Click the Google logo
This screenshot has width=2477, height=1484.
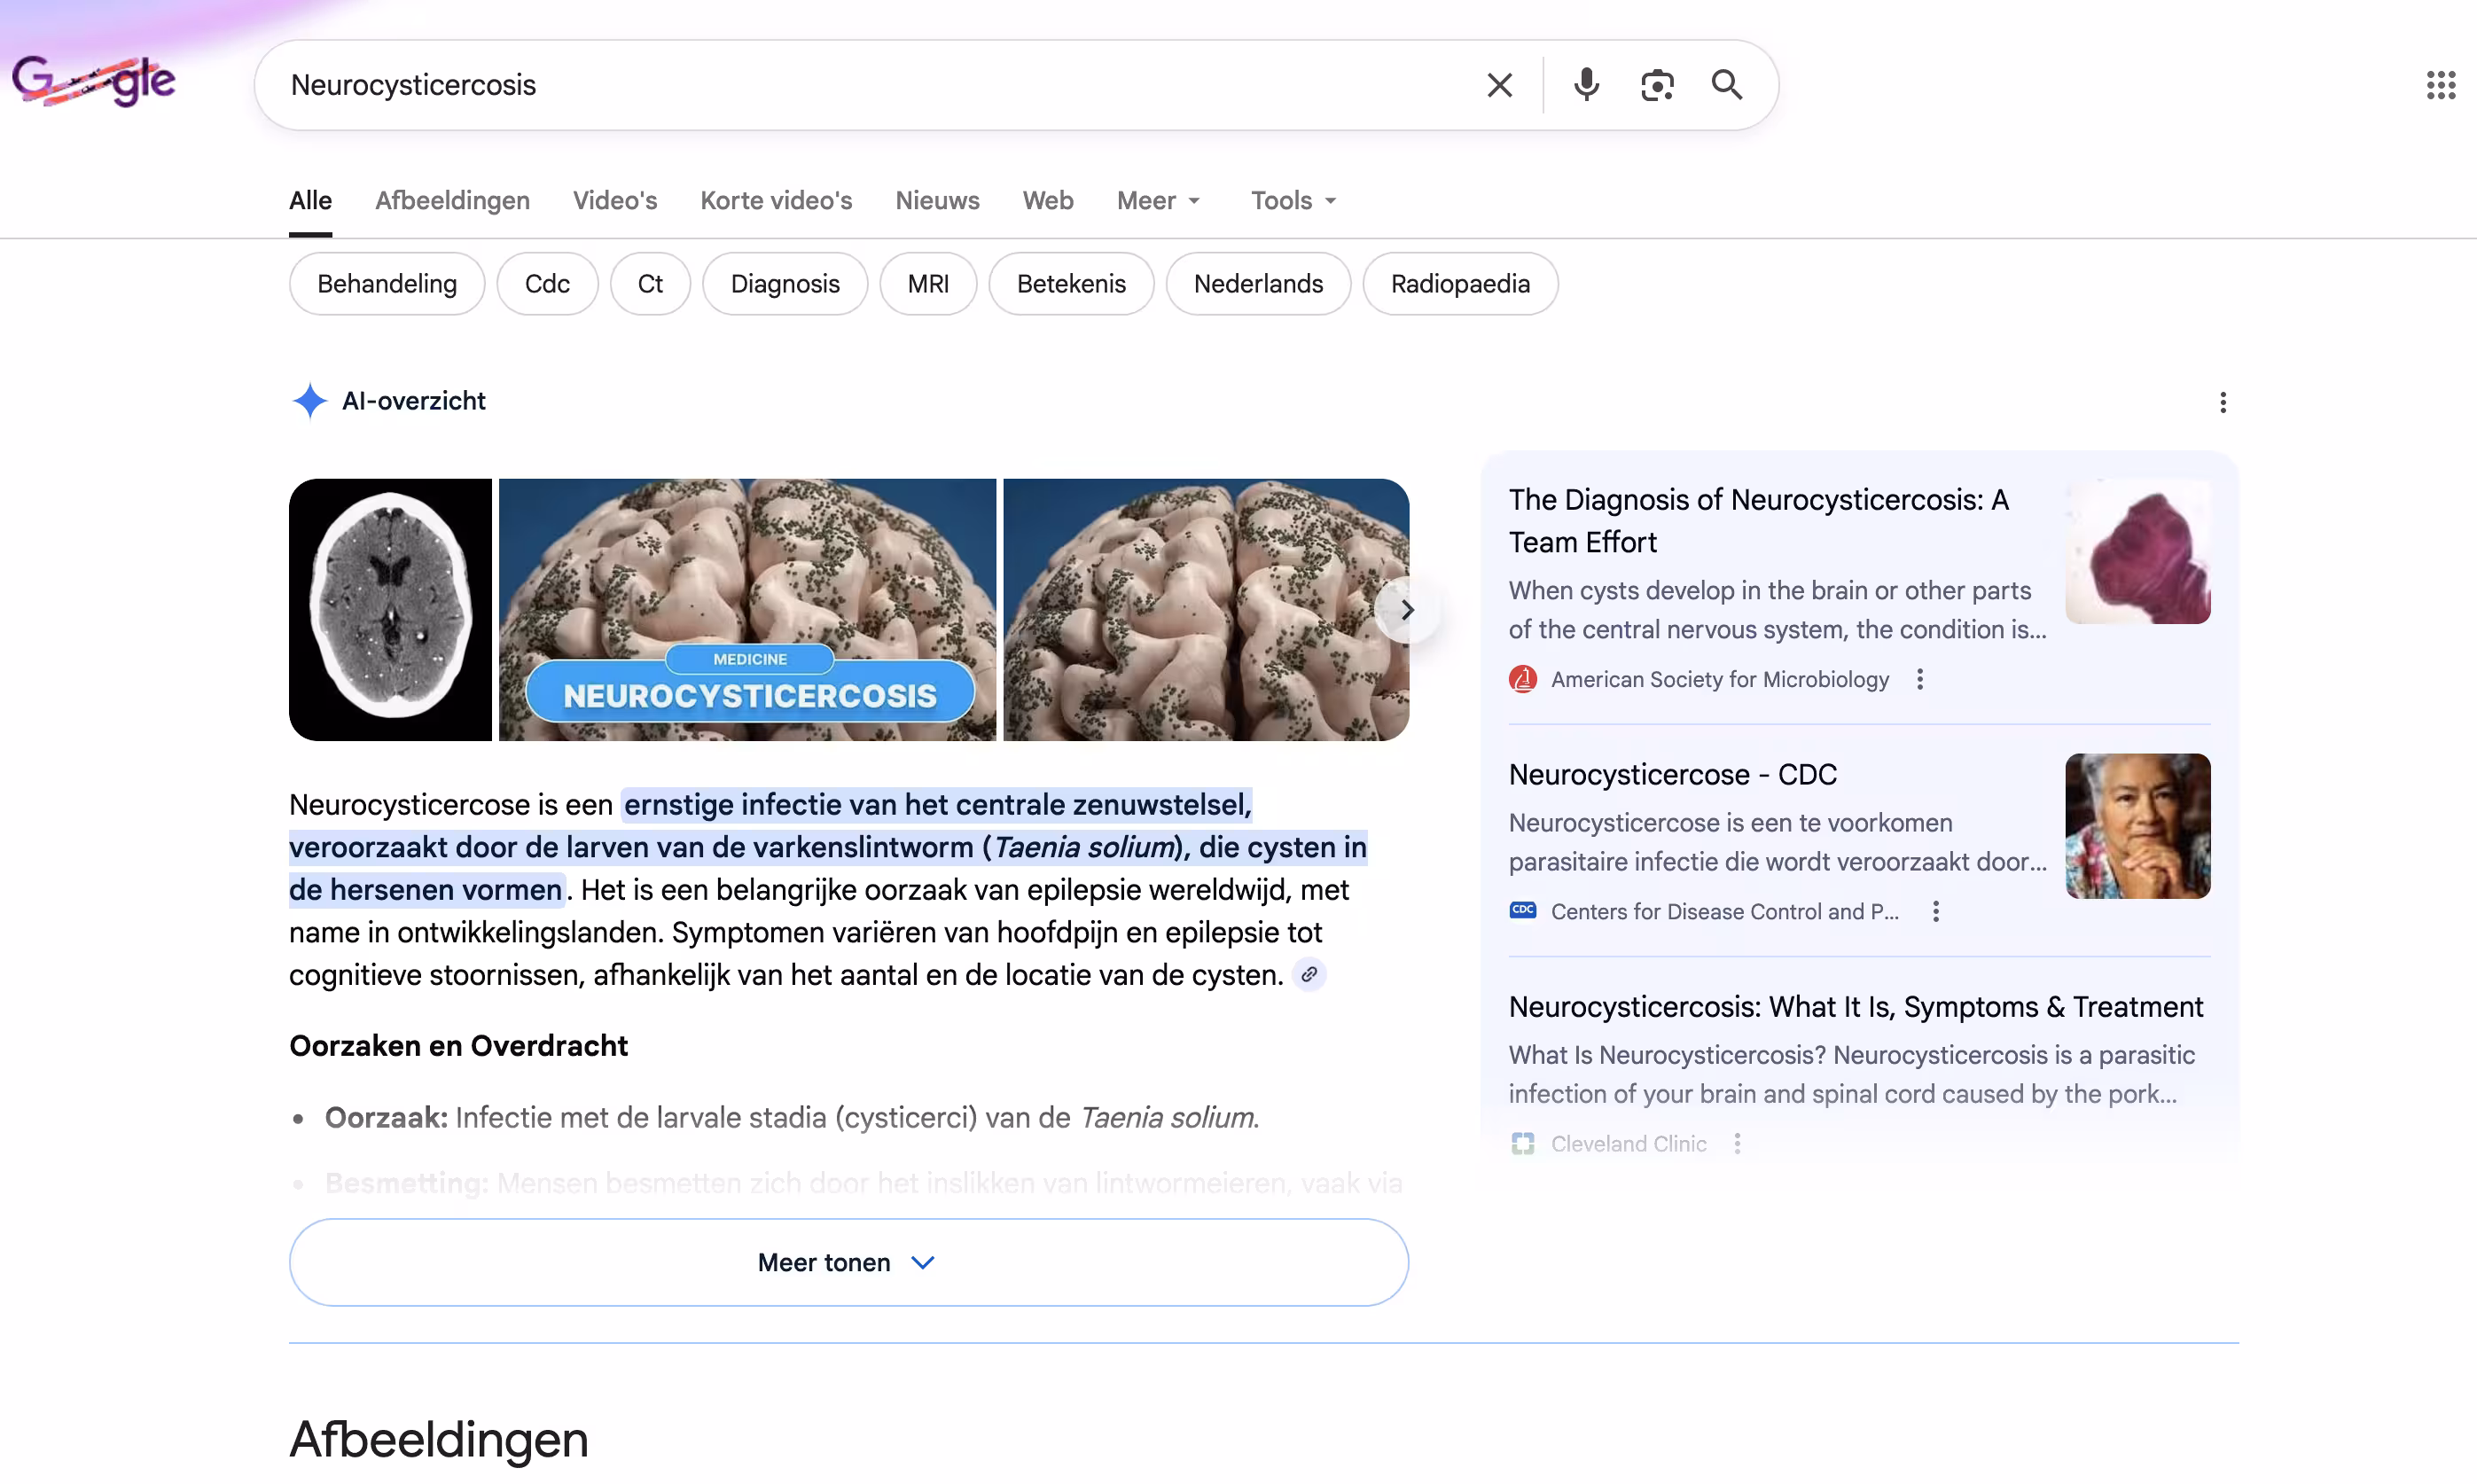(94, 80)
